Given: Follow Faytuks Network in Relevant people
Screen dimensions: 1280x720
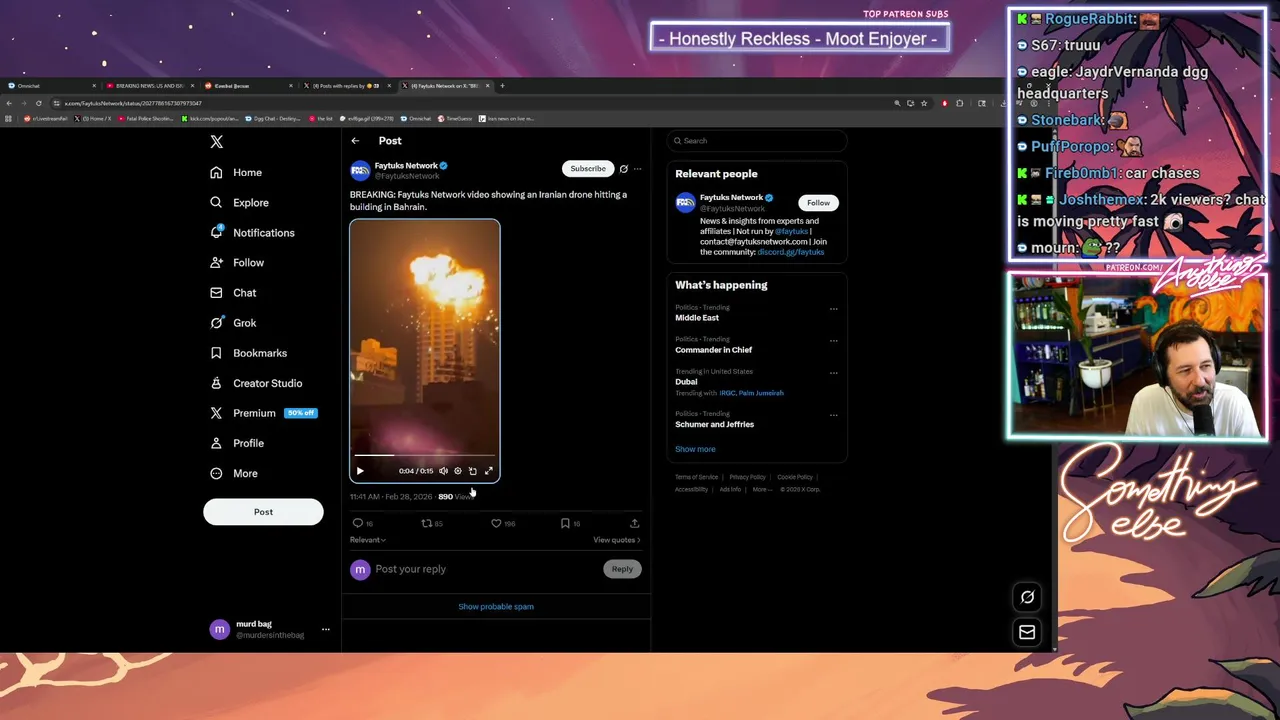Looking at the screenshot, I should pos(818,203).
